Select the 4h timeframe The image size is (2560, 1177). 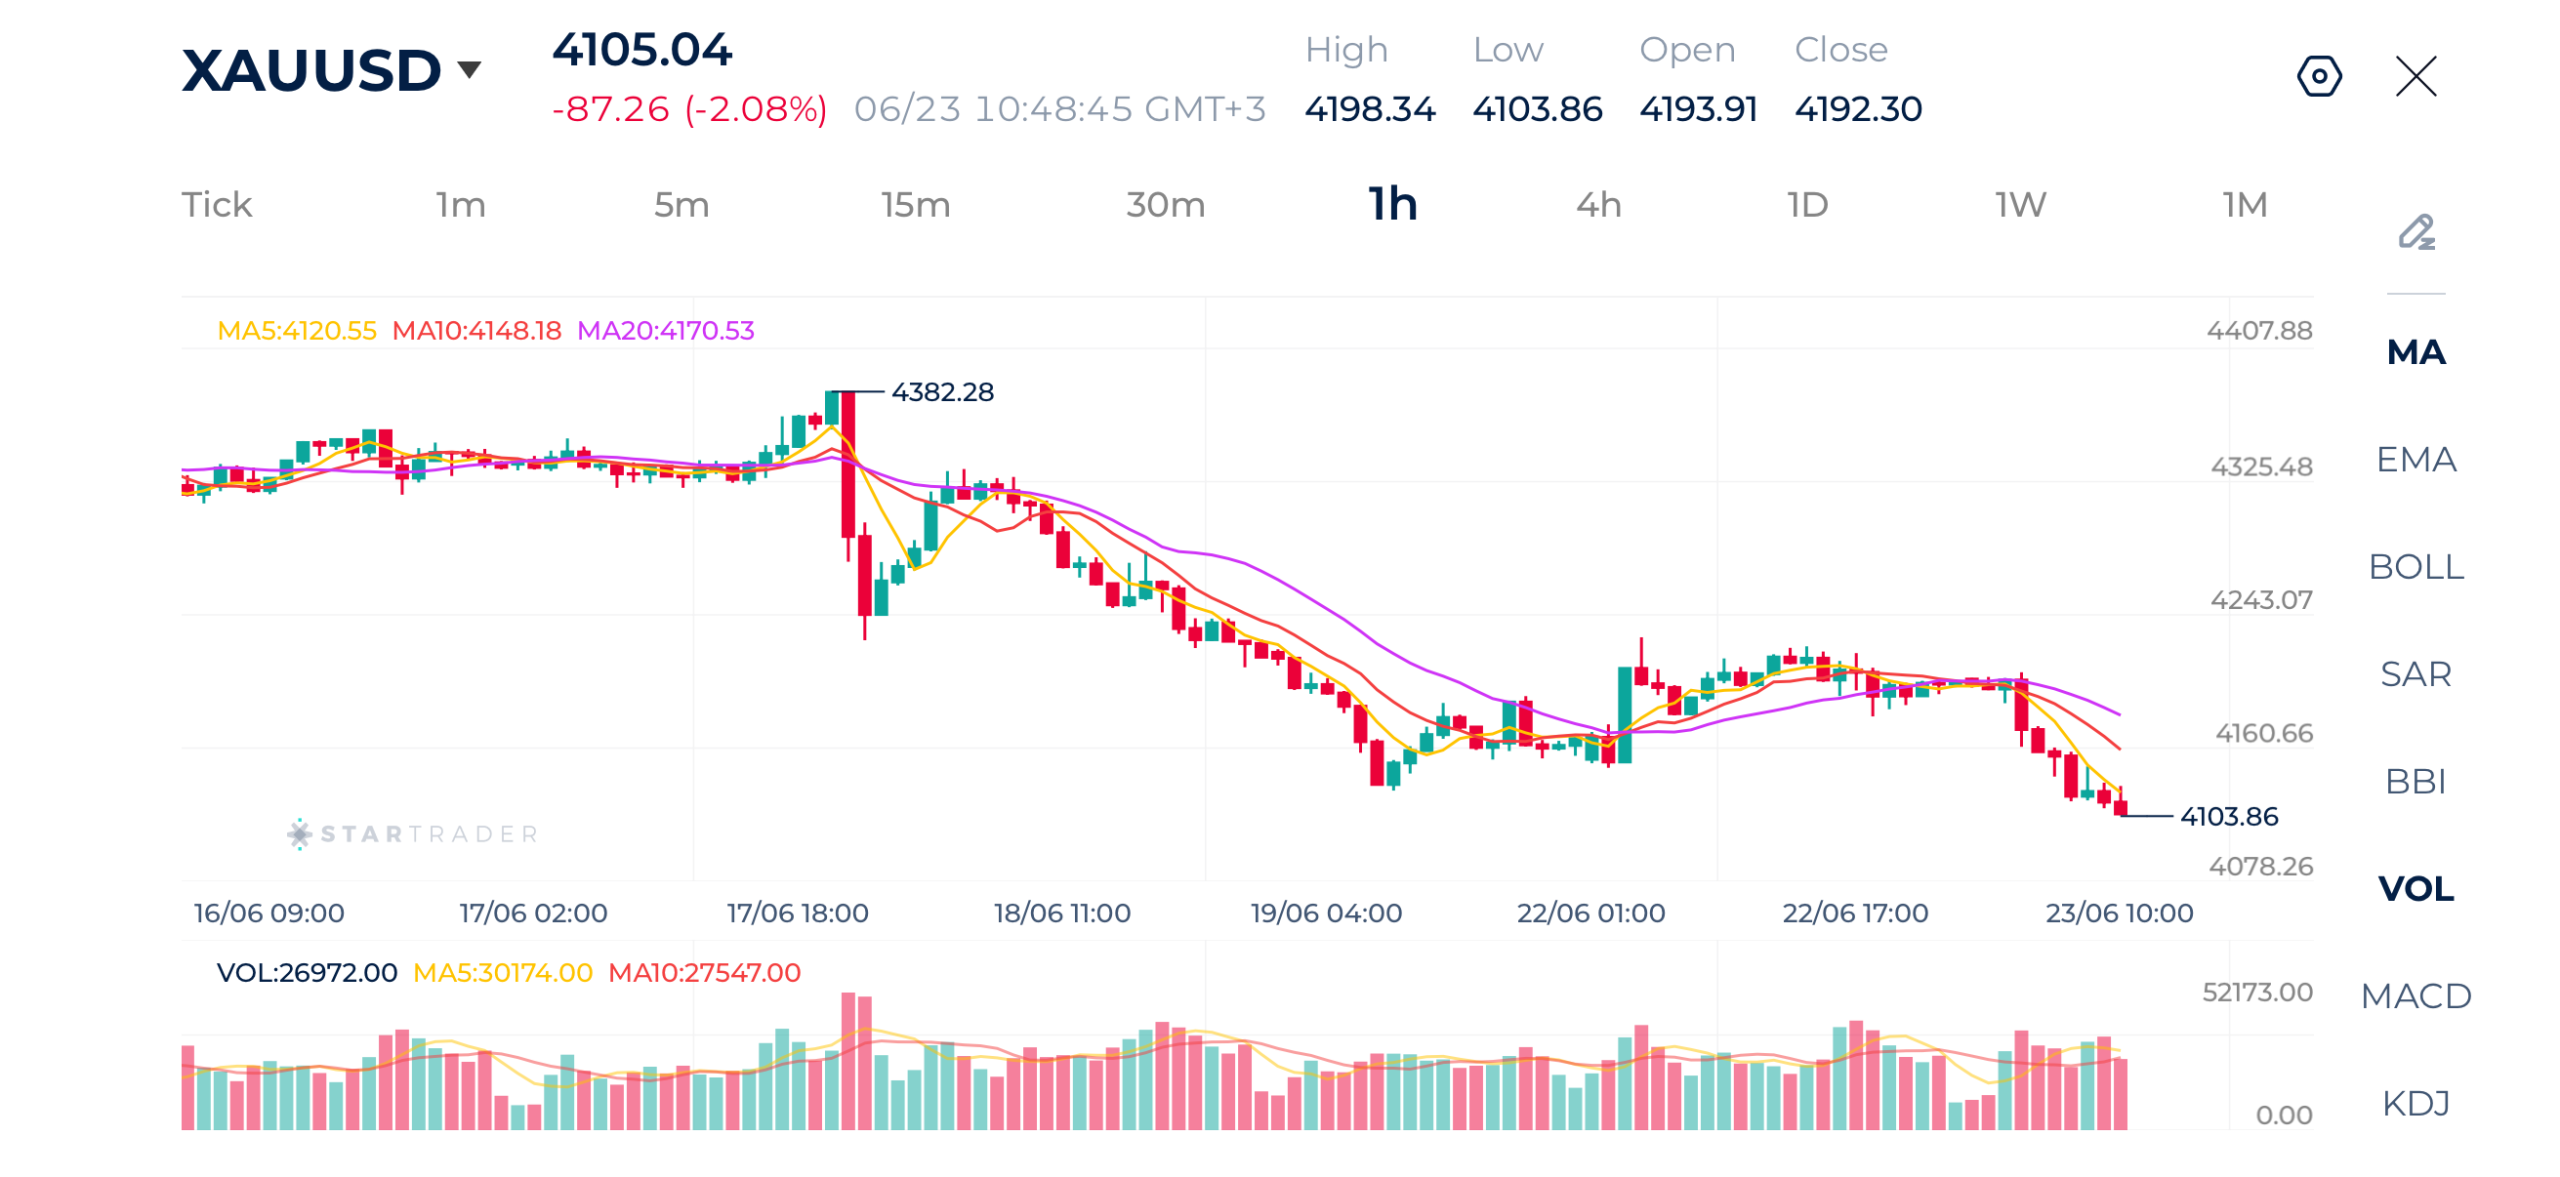tap(1598, 204)
